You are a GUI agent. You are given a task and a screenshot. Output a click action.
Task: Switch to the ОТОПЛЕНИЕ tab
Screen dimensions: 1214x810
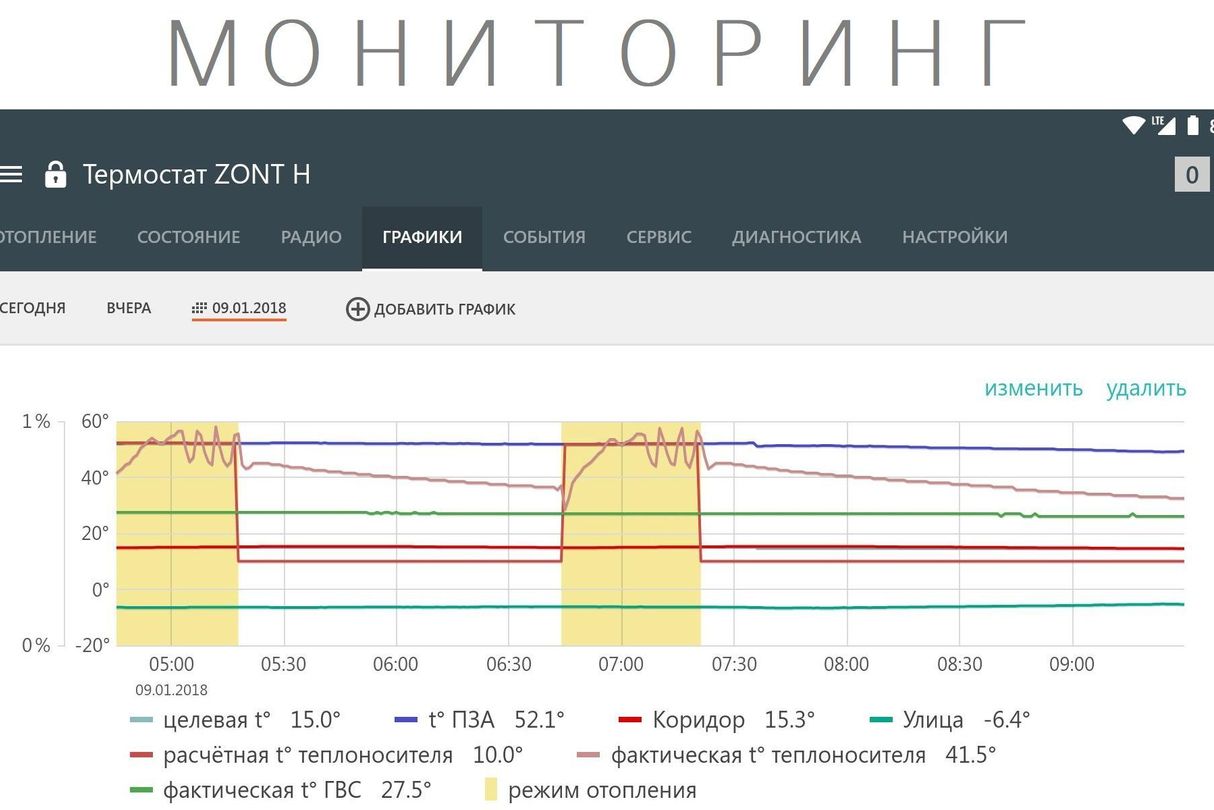pos(46,237)
